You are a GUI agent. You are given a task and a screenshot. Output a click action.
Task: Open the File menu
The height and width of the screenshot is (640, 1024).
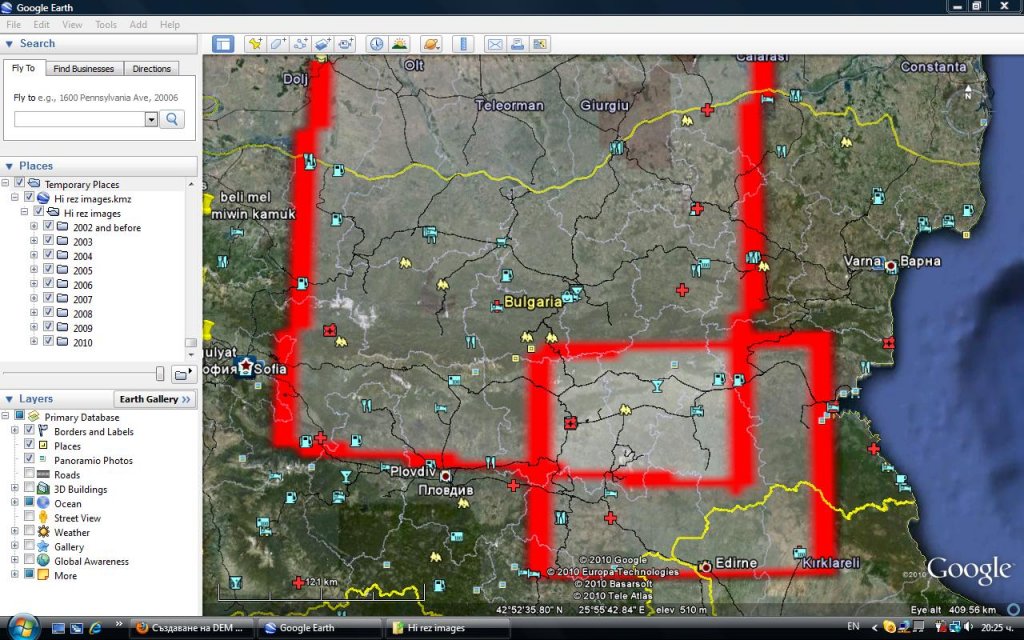tap(13, 25)
